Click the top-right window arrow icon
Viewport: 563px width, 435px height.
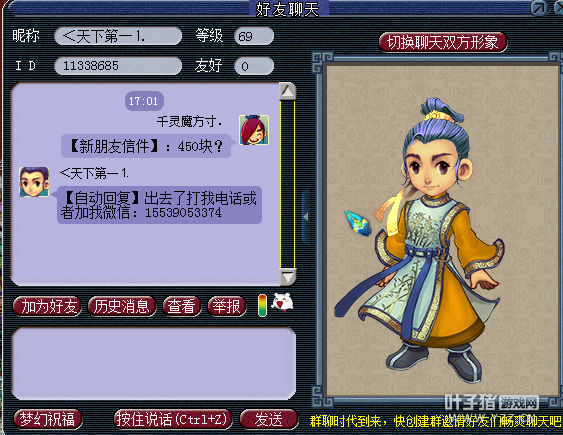(539, 8)
